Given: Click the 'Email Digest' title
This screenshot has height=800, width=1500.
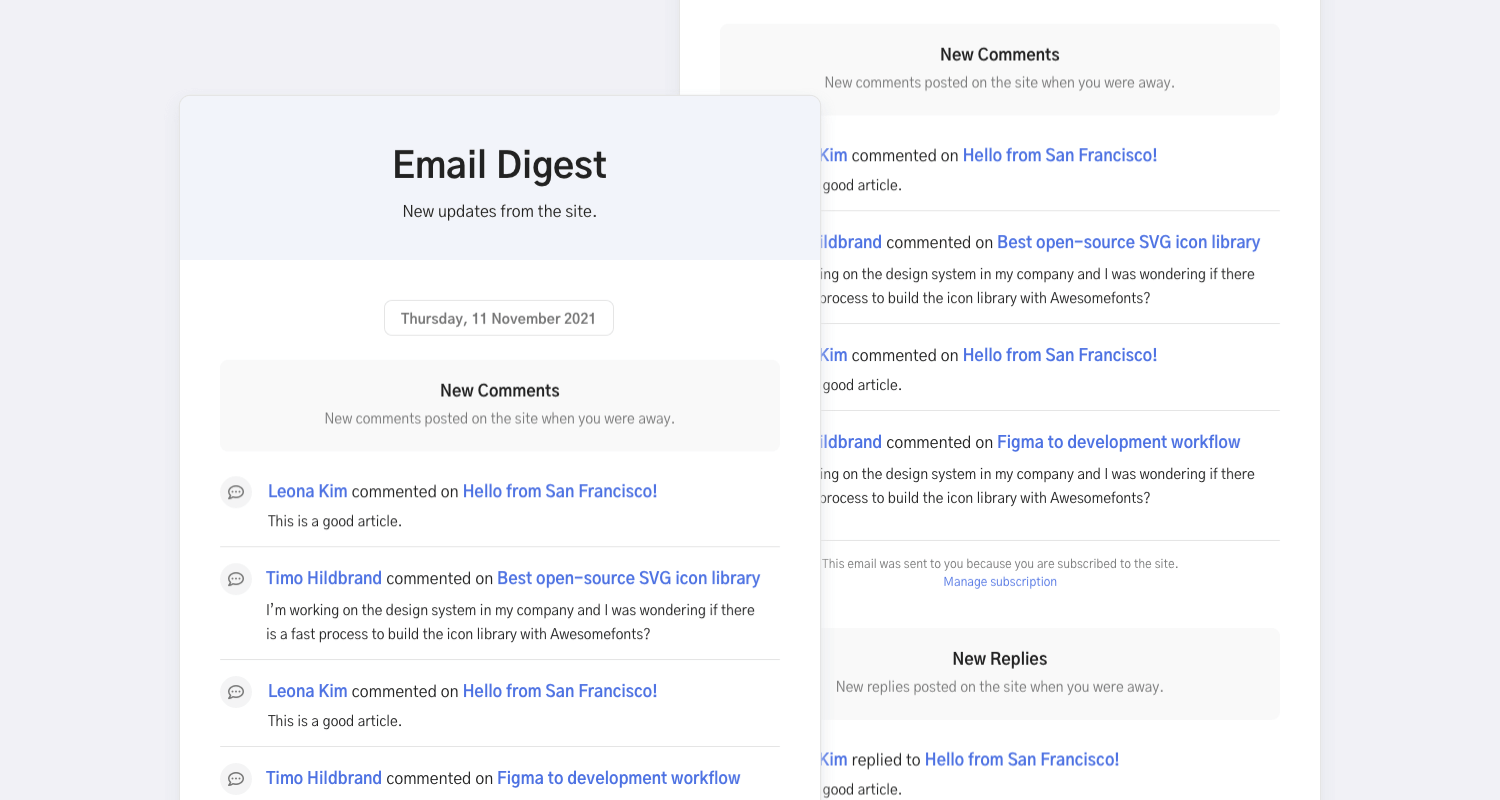Looking at the screenshot, I should (x=500, y=165).
